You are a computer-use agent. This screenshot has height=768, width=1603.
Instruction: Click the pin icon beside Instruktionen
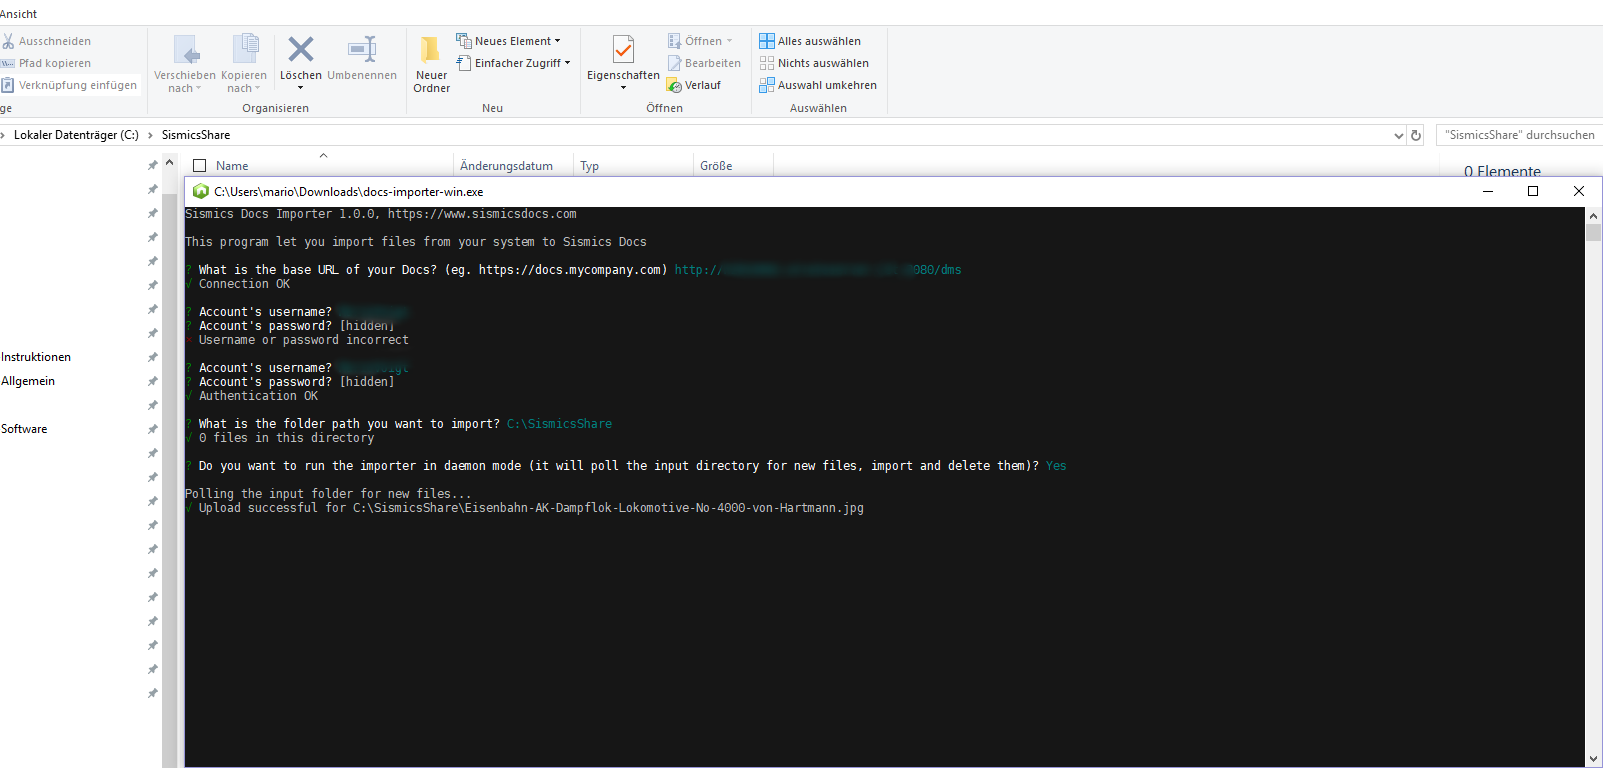tap(153, 357)
